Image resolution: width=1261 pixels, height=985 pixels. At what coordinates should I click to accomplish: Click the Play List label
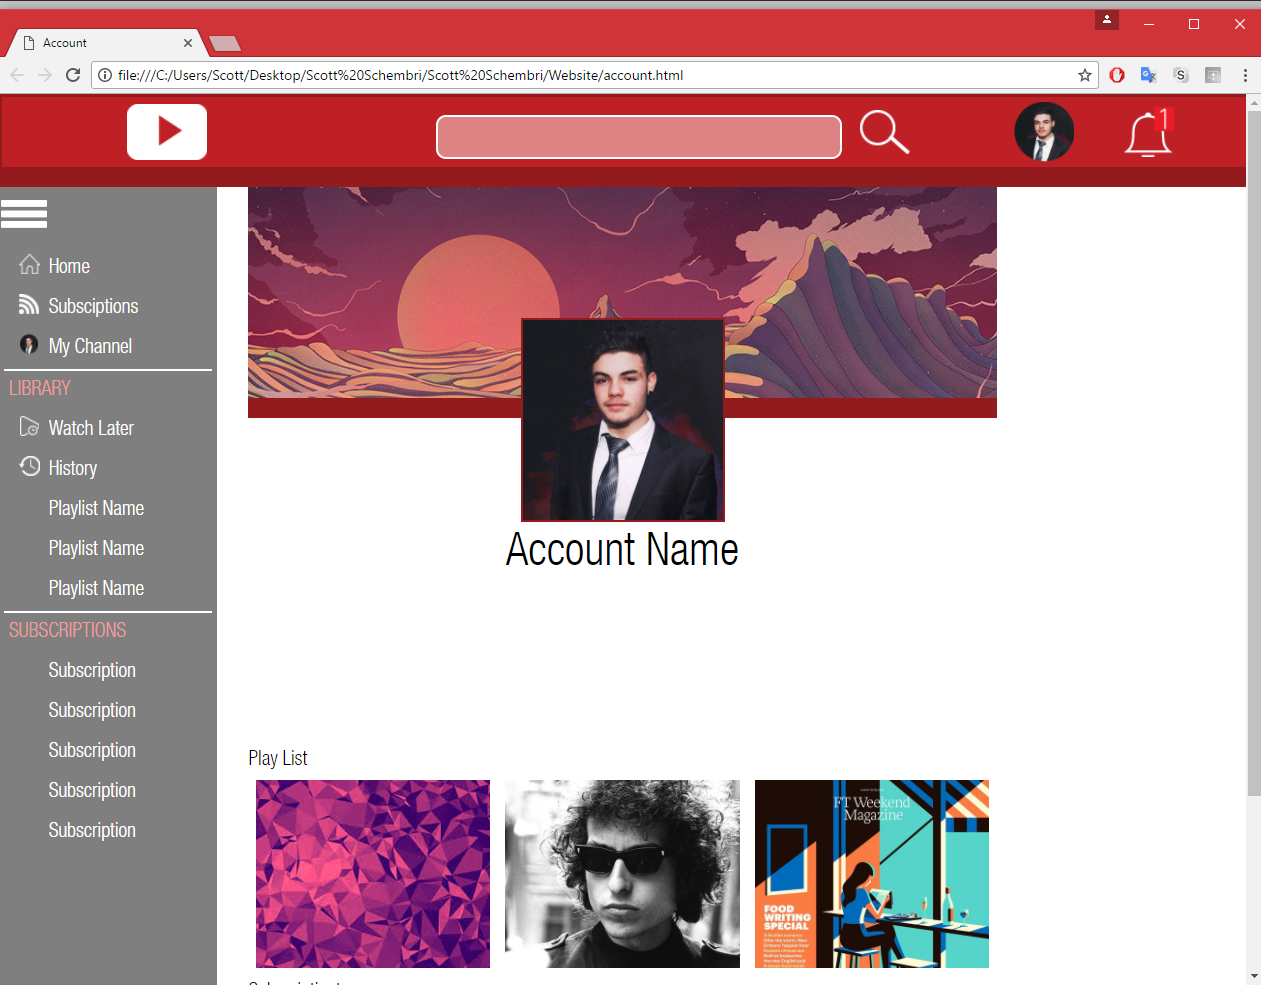click(278, 758)
